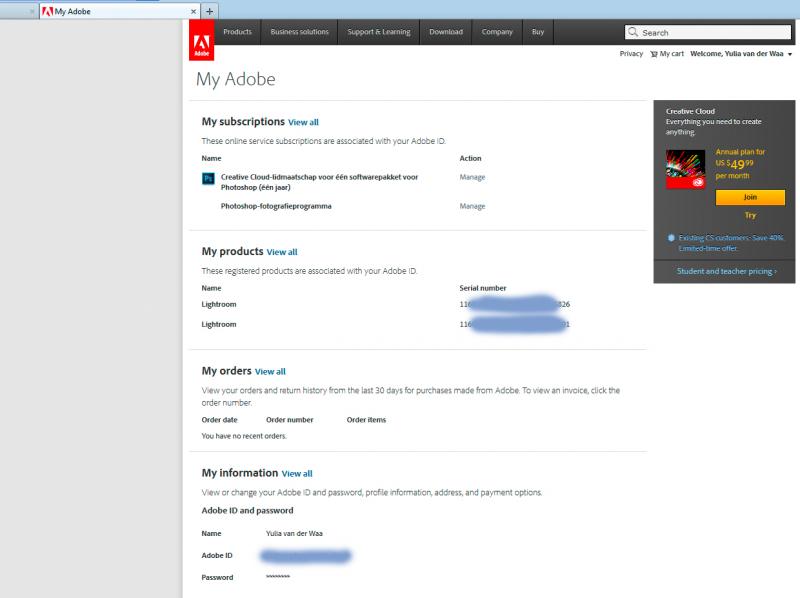View all My information
This screenshot has height=598, width=800.
(296, 474)
